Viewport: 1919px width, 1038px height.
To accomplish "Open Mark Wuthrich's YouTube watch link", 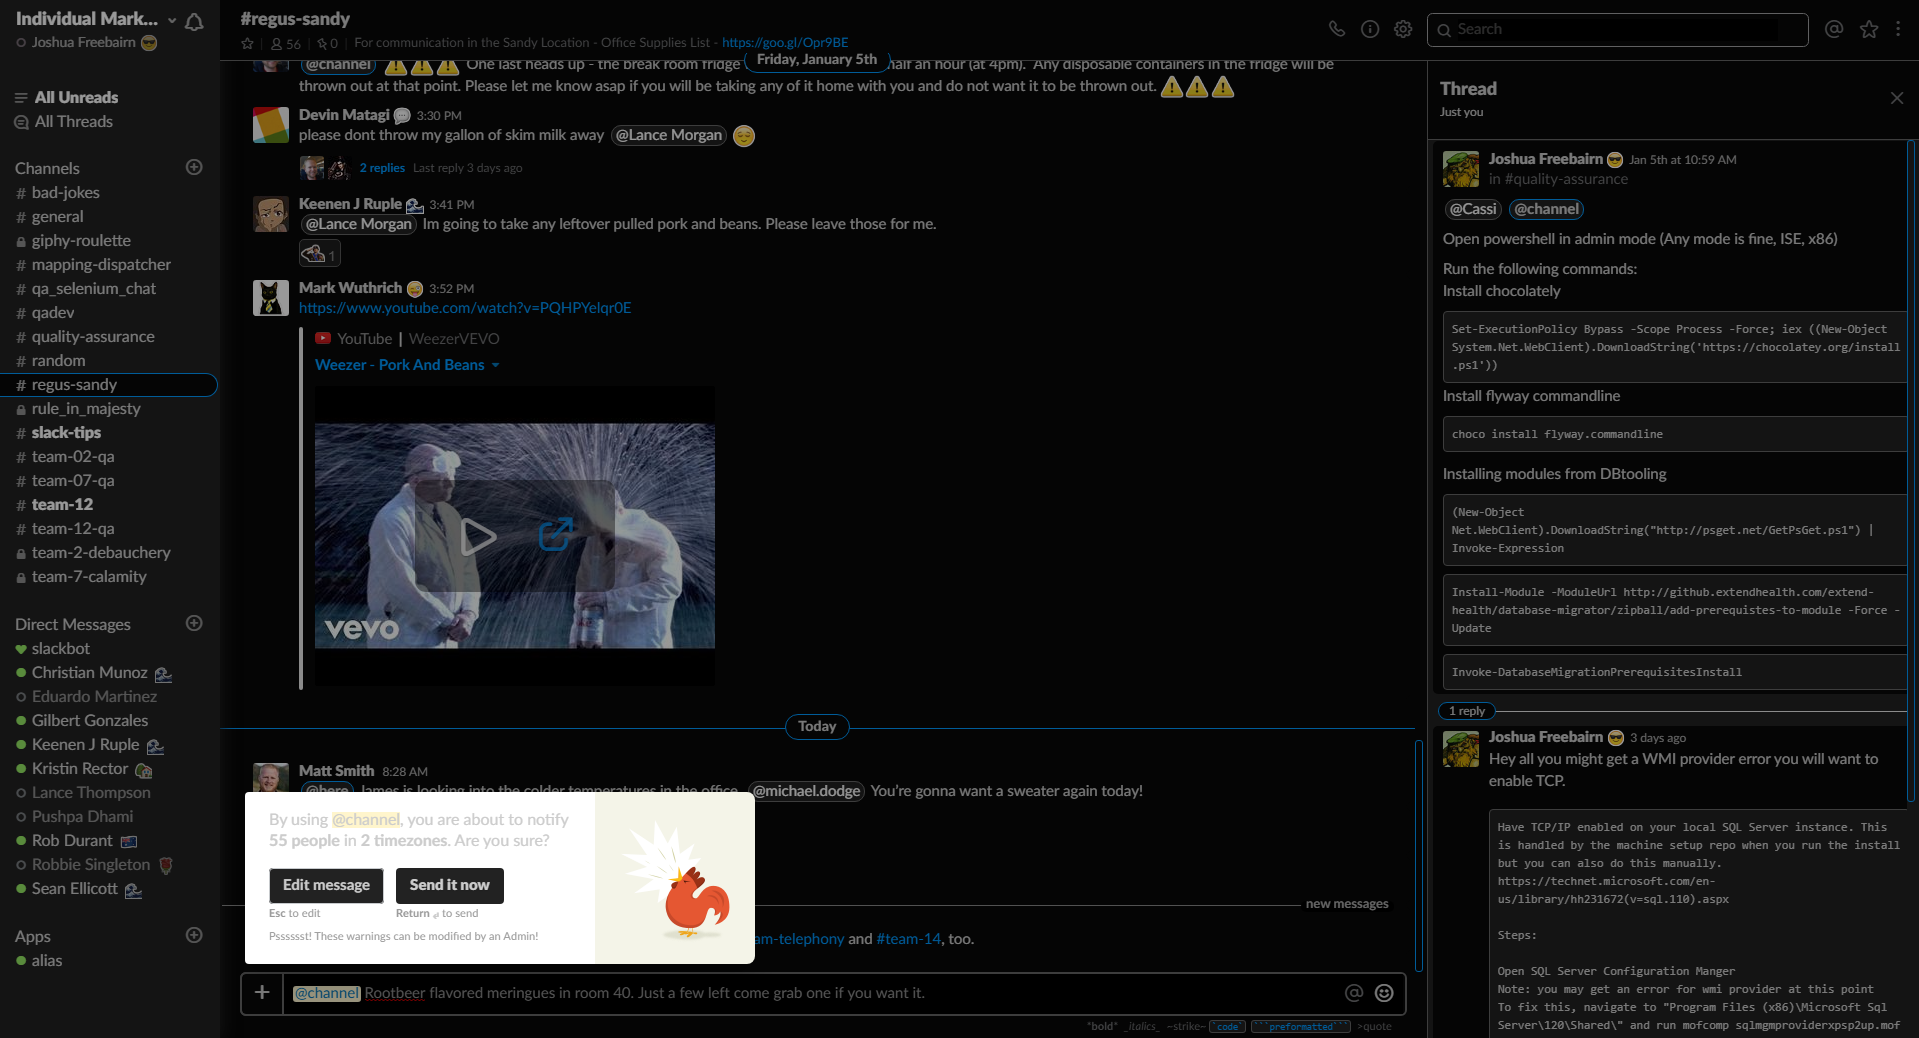I will (x=465, y=308).
